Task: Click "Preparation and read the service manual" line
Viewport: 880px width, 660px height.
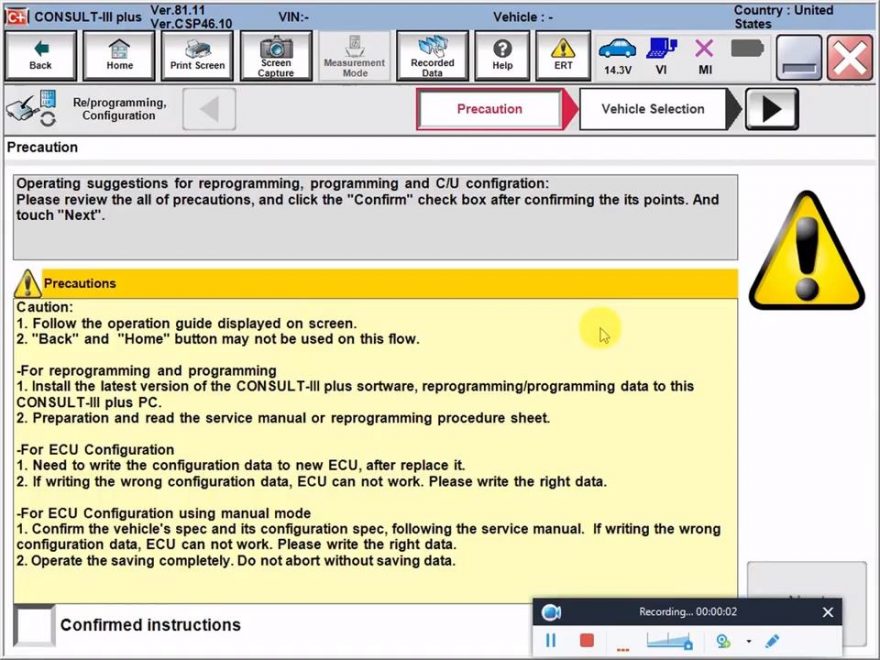Action: 283,418
